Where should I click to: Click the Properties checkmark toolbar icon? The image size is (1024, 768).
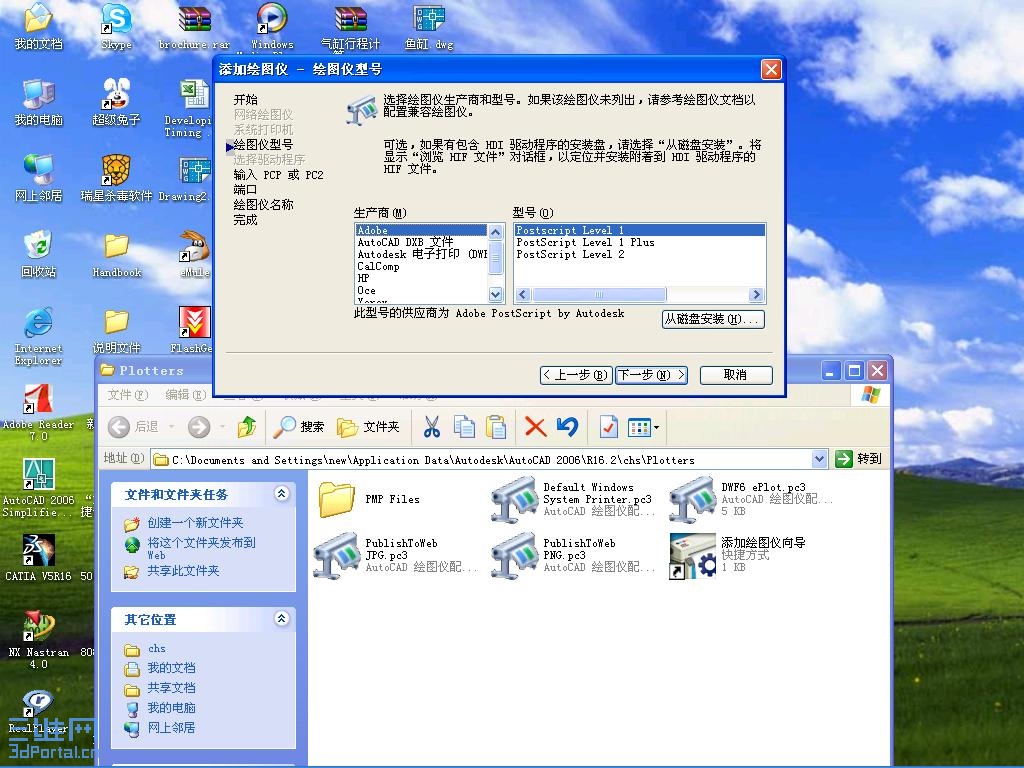(x=608, y=427)
